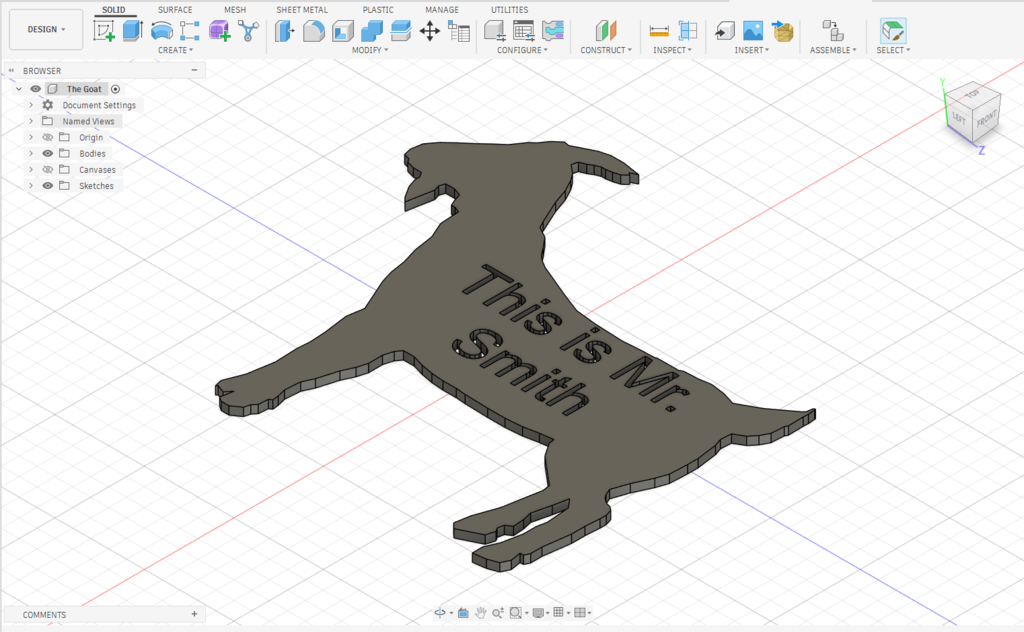Open the Construct menu

coord(606,50)
